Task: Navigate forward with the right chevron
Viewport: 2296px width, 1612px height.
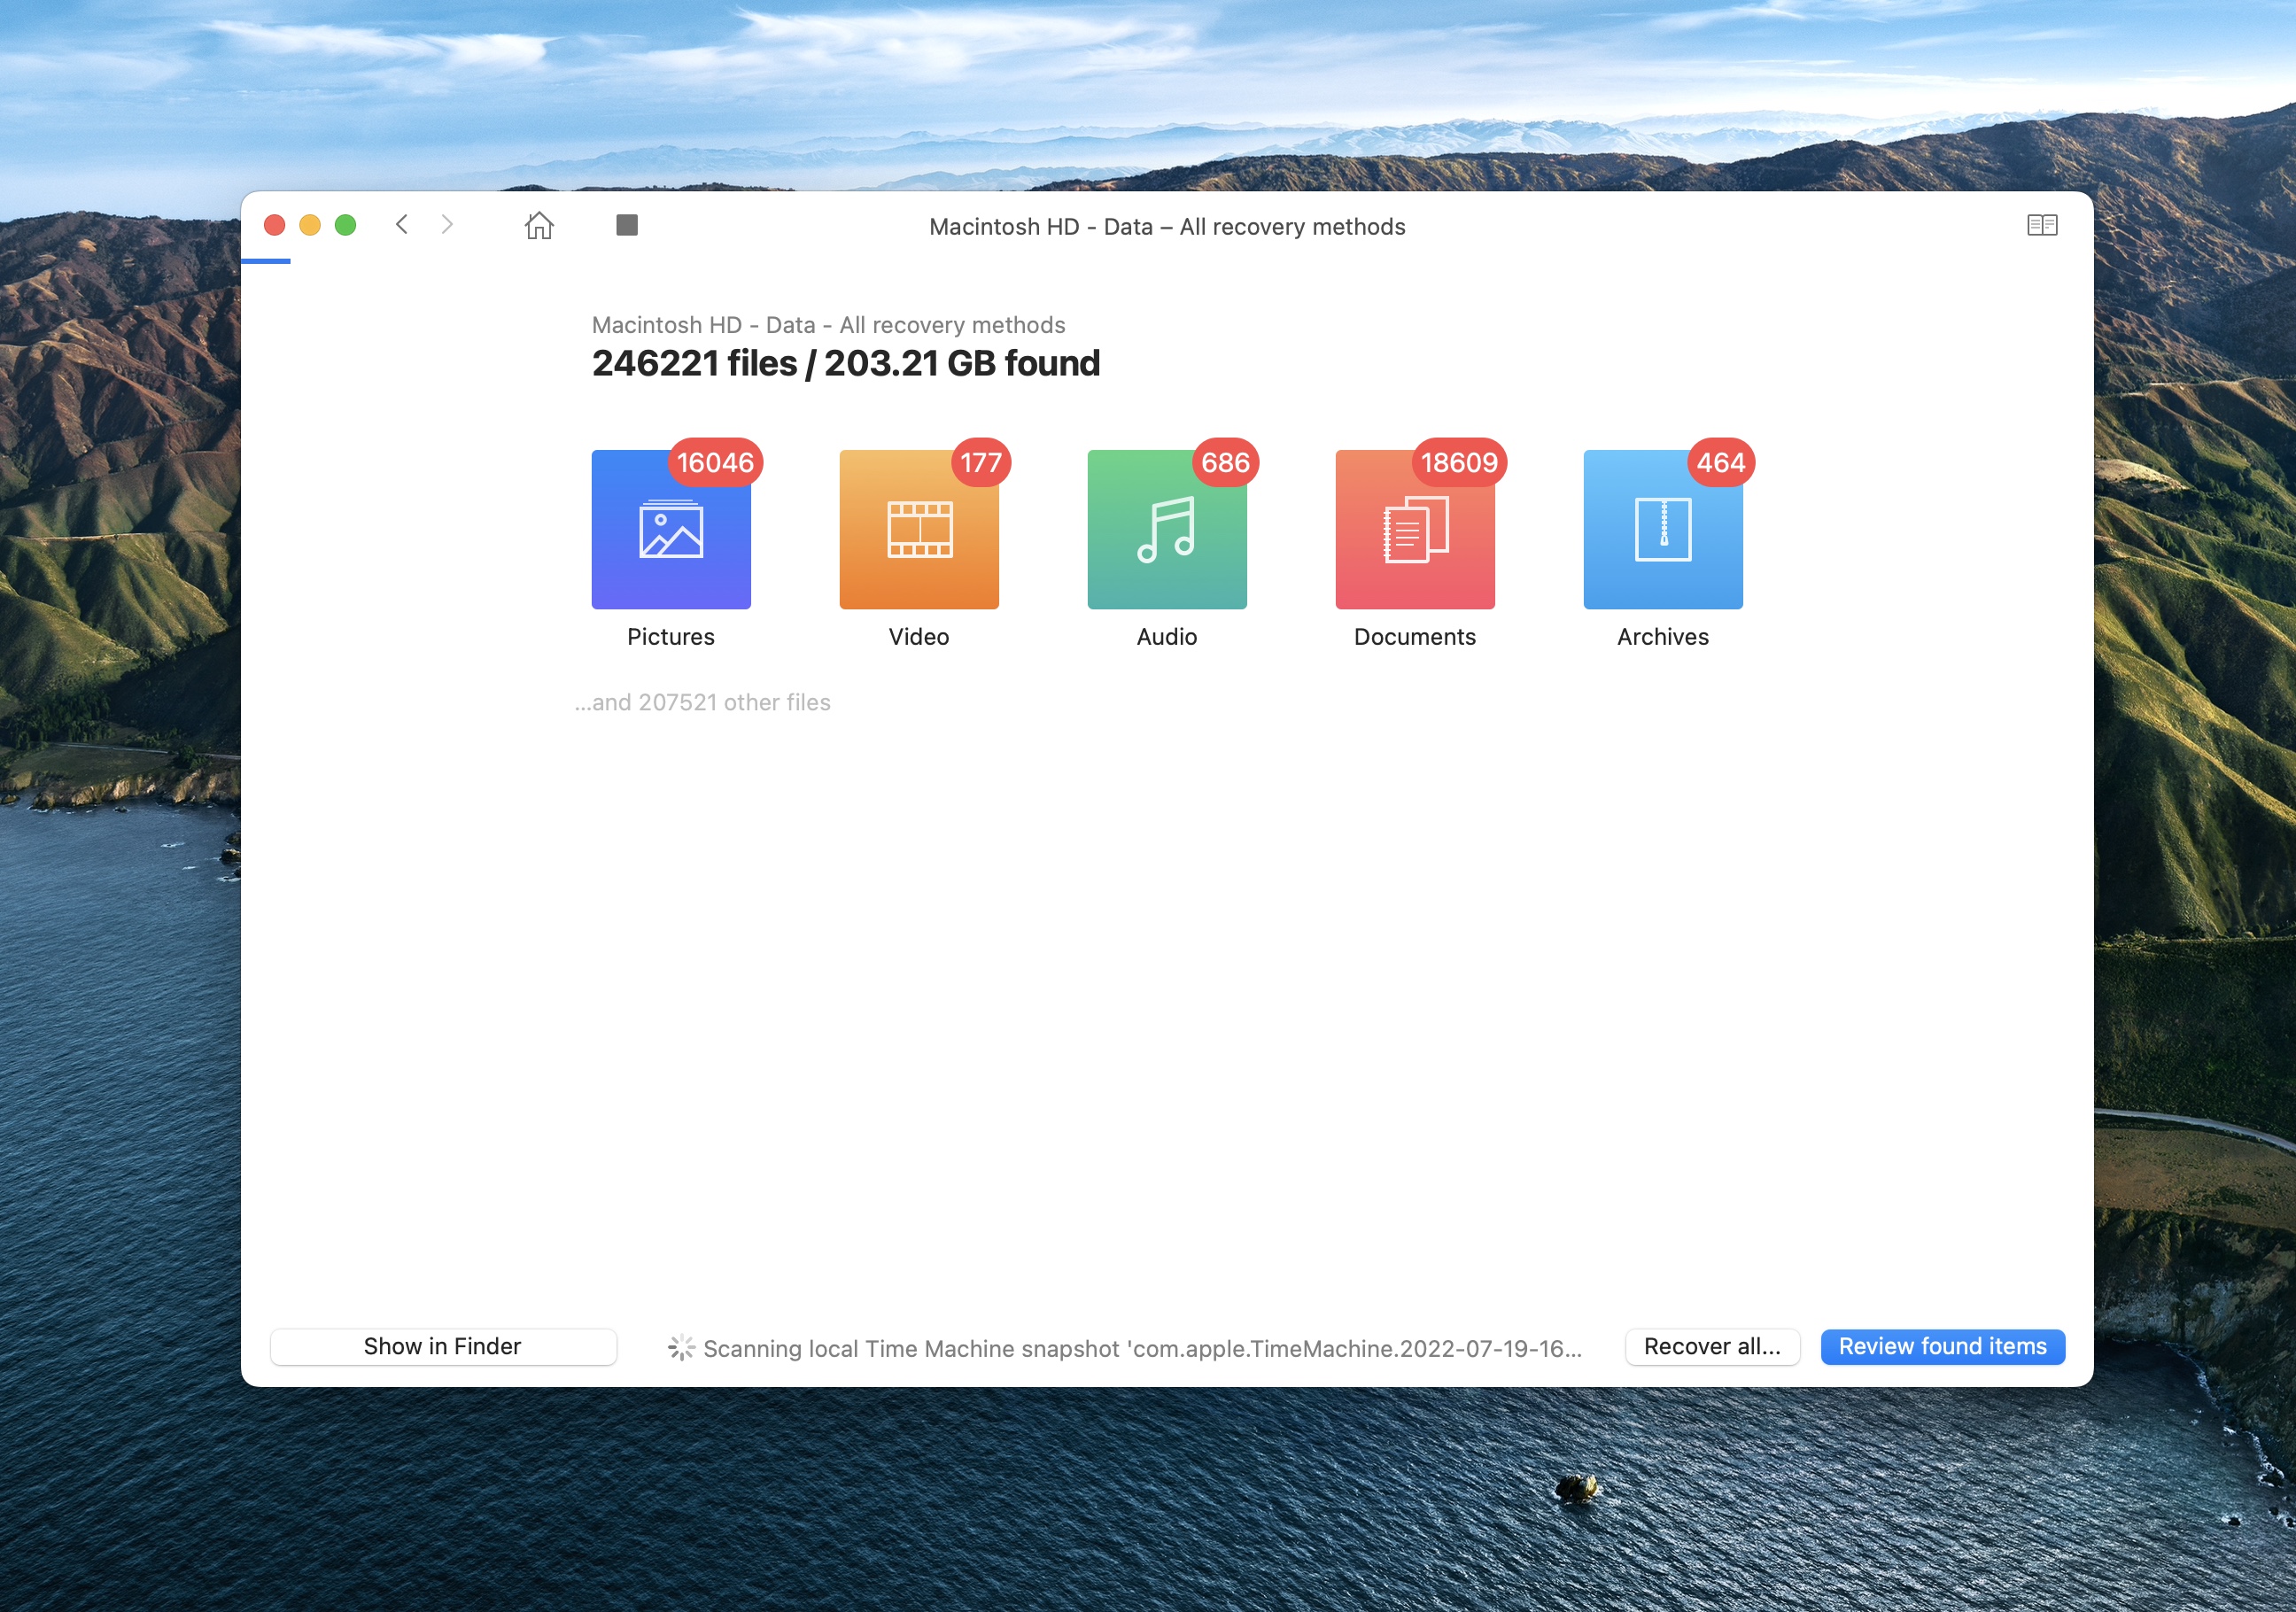Action: 447,225
